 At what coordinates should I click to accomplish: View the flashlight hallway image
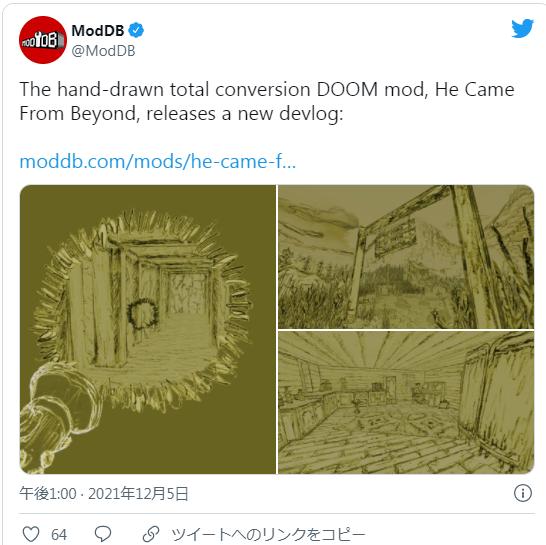(148, 329)
